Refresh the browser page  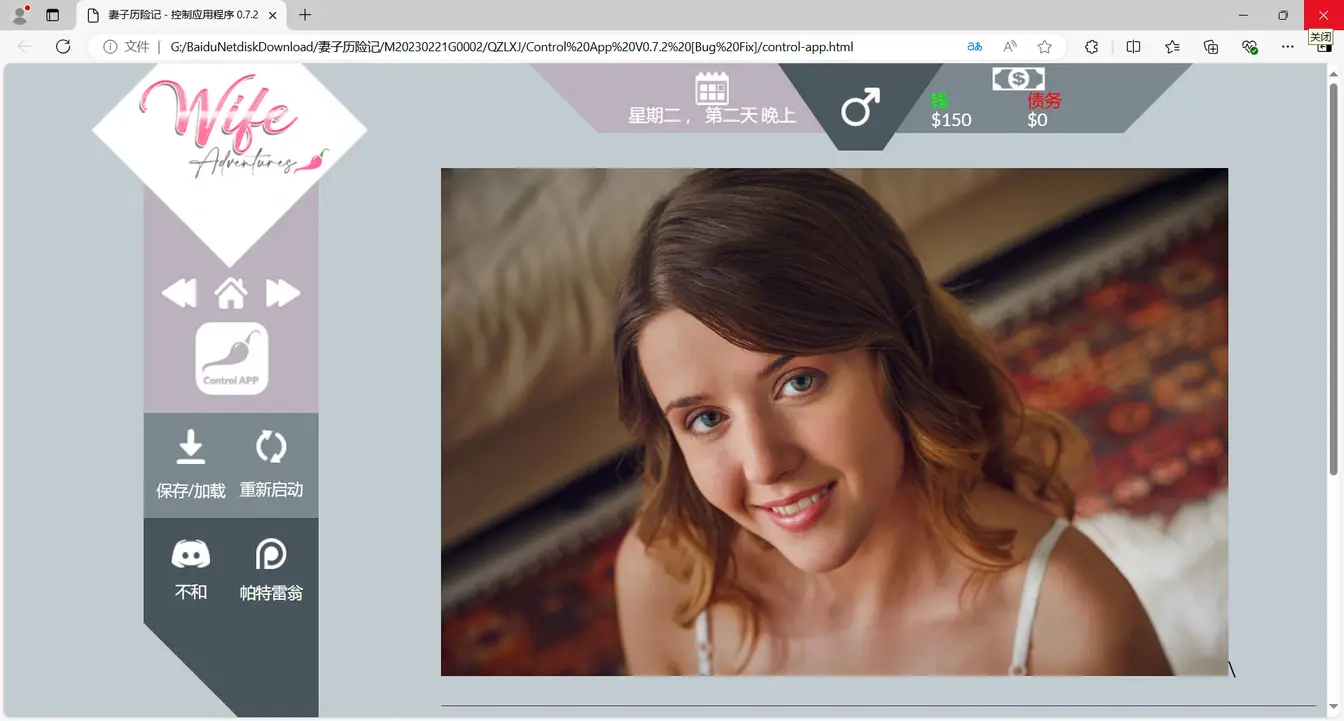[63, 47]
